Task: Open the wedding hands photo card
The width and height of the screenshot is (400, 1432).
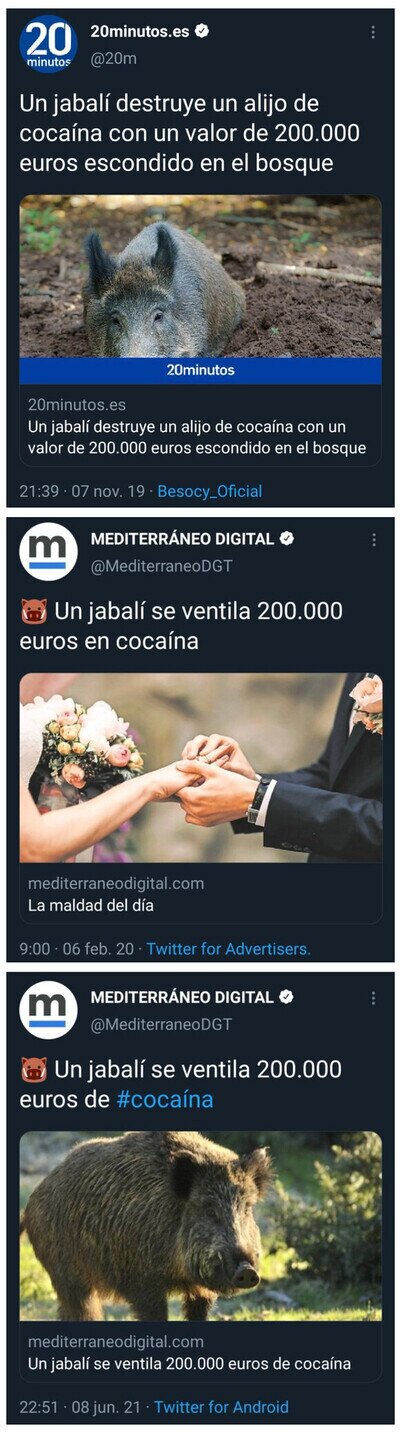Action: click(x=200, y=768)
